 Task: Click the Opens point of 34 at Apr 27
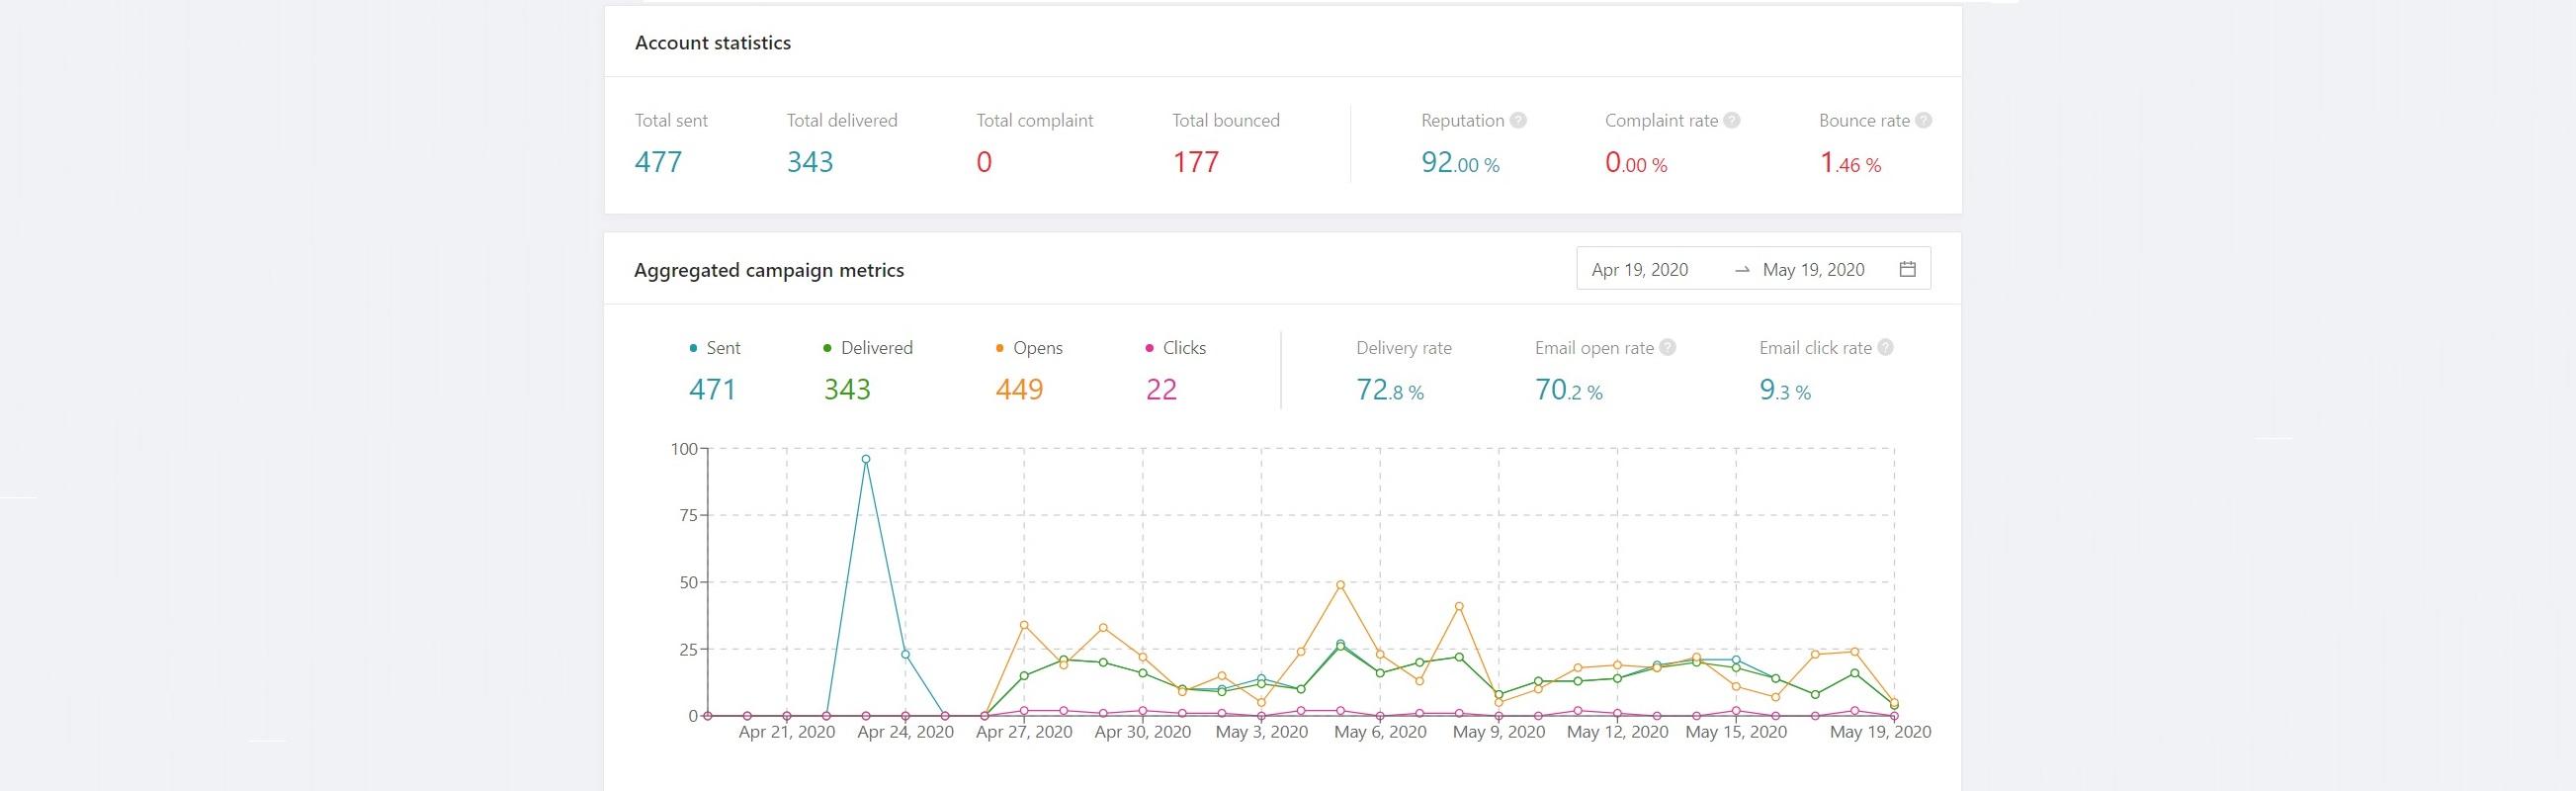[1024, 625]
